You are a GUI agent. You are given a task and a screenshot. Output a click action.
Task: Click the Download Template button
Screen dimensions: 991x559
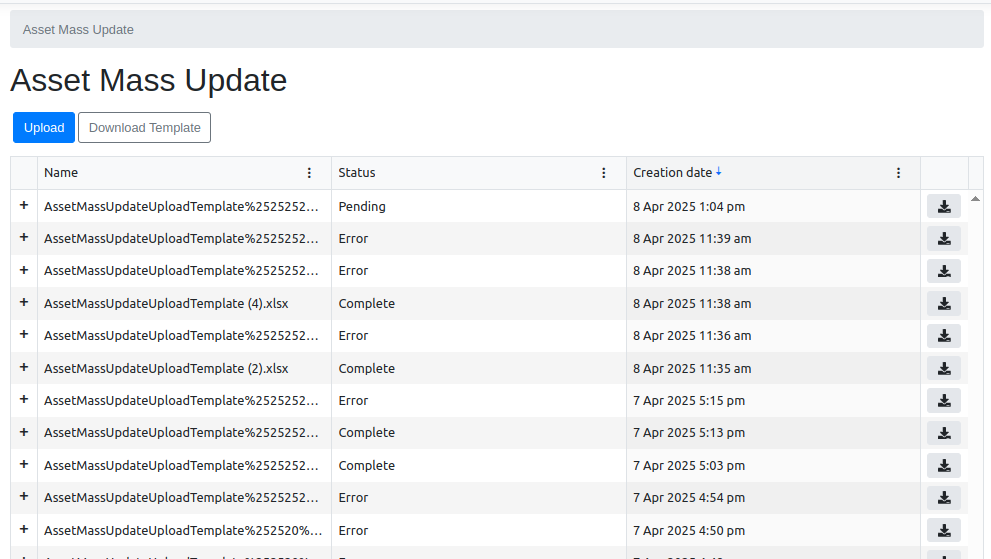click(x=144, y=128)
